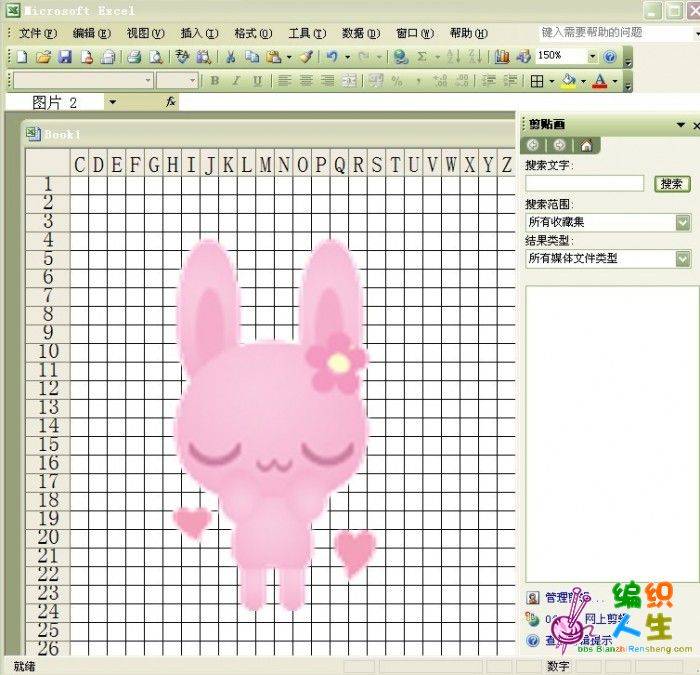Open the 格式(O) menu

(x=253, y=33)
